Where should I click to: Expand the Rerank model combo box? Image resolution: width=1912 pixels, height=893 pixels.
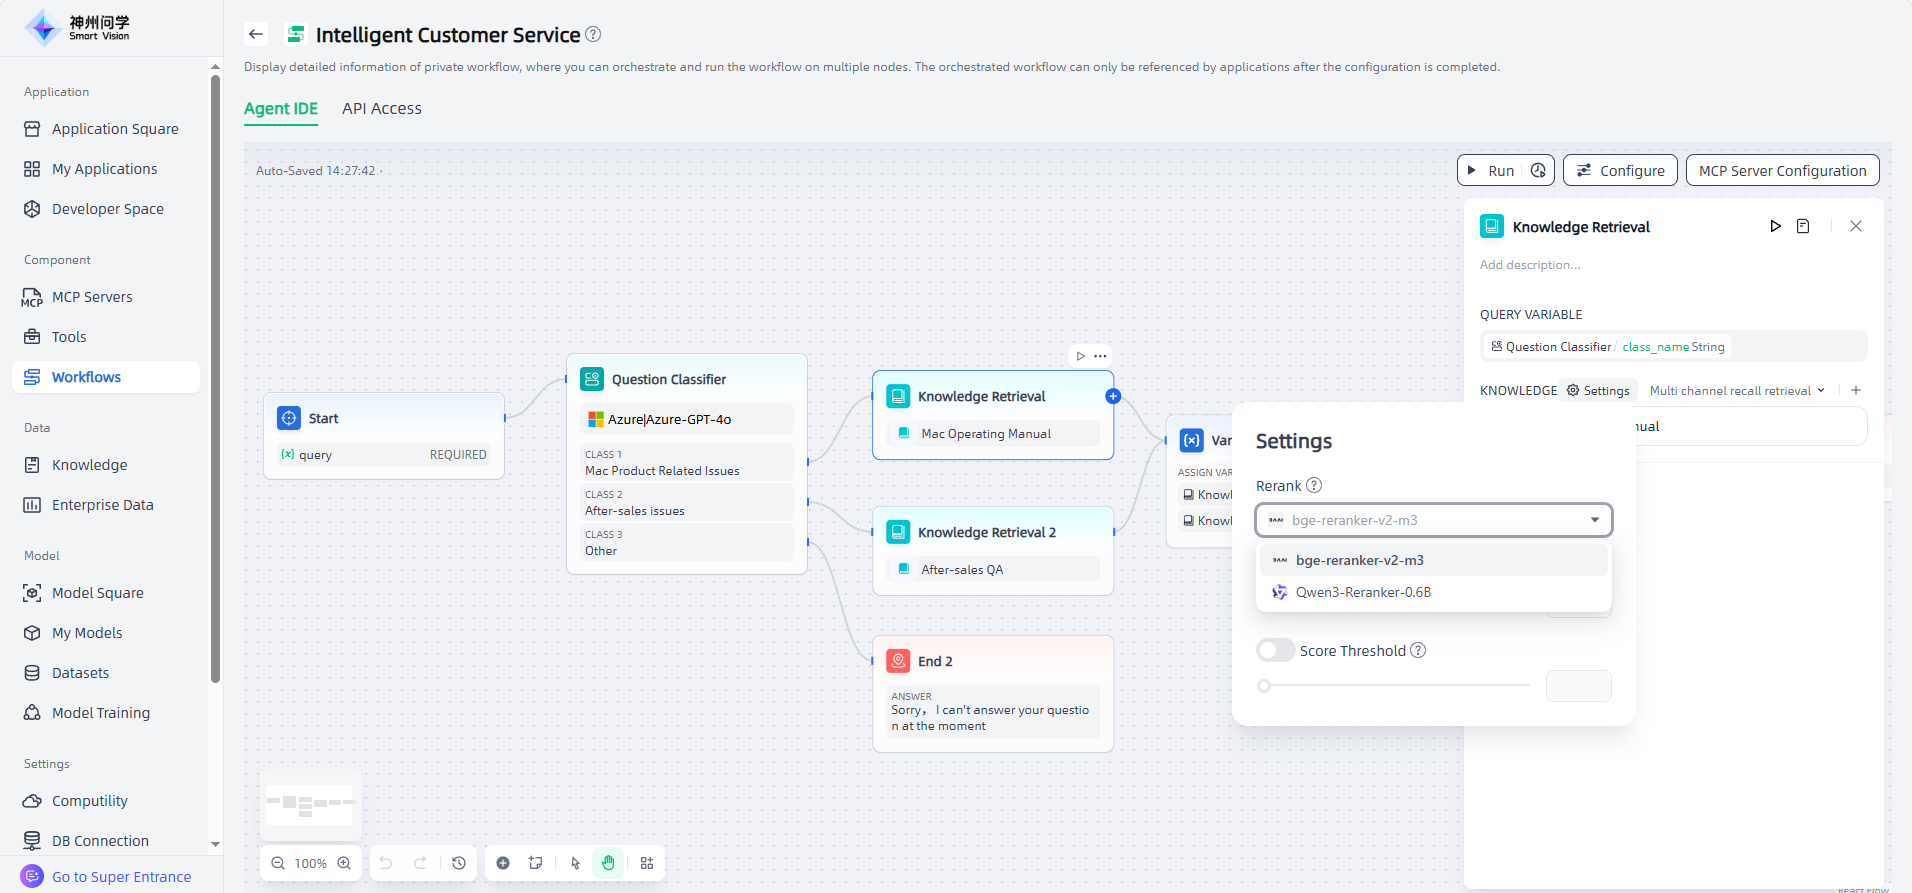[x=1433, y=520]
